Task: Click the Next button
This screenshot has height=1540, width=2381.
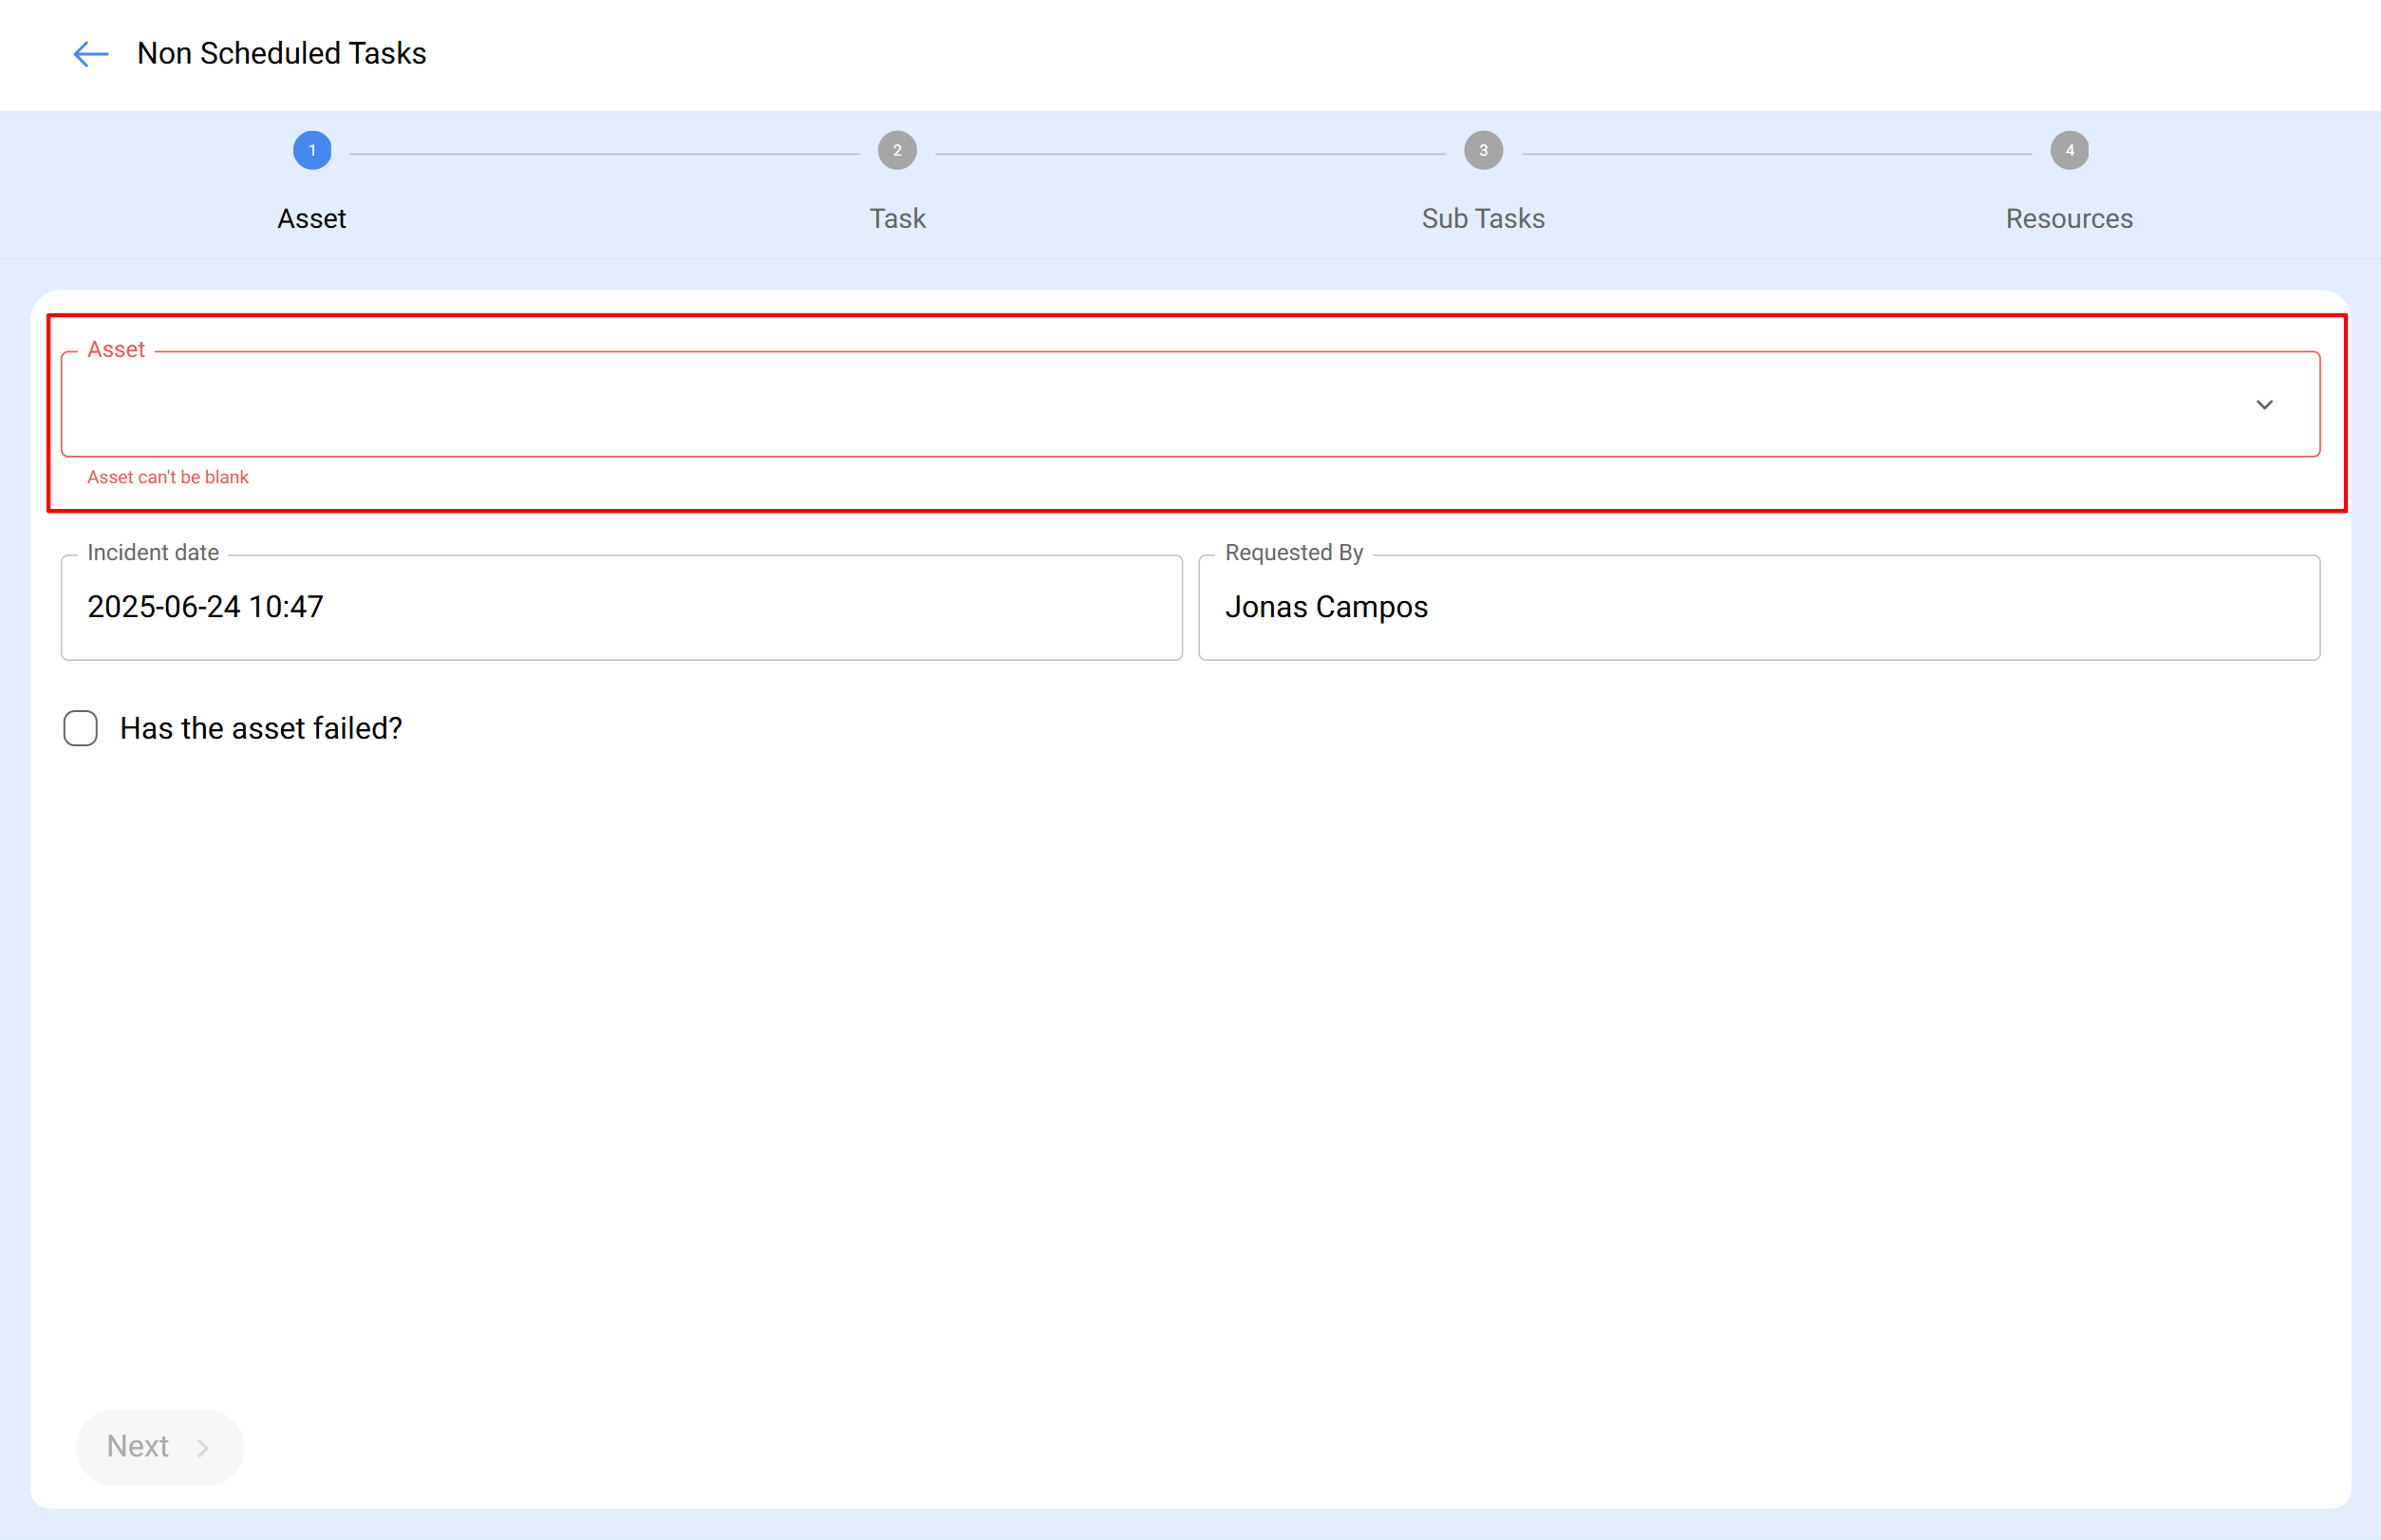Action: point(159,1447)
